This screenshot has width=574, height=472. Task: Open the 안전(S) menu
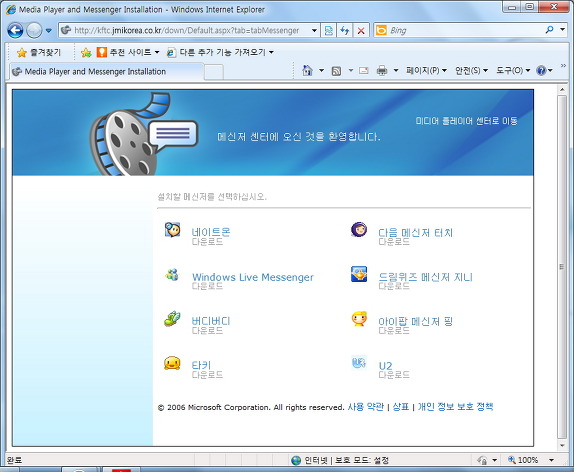(x=471, y=70)
